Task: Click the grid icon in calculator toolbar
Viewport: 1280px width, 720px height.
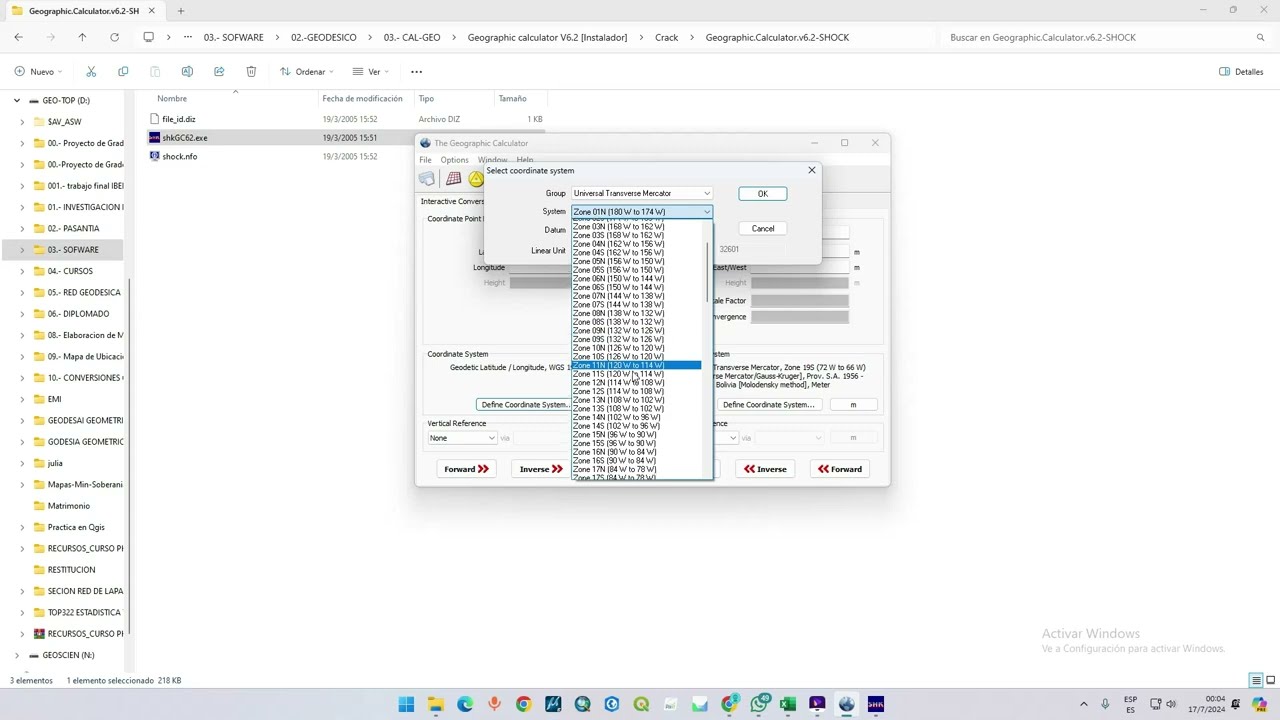Action: [x=453, y=179]
